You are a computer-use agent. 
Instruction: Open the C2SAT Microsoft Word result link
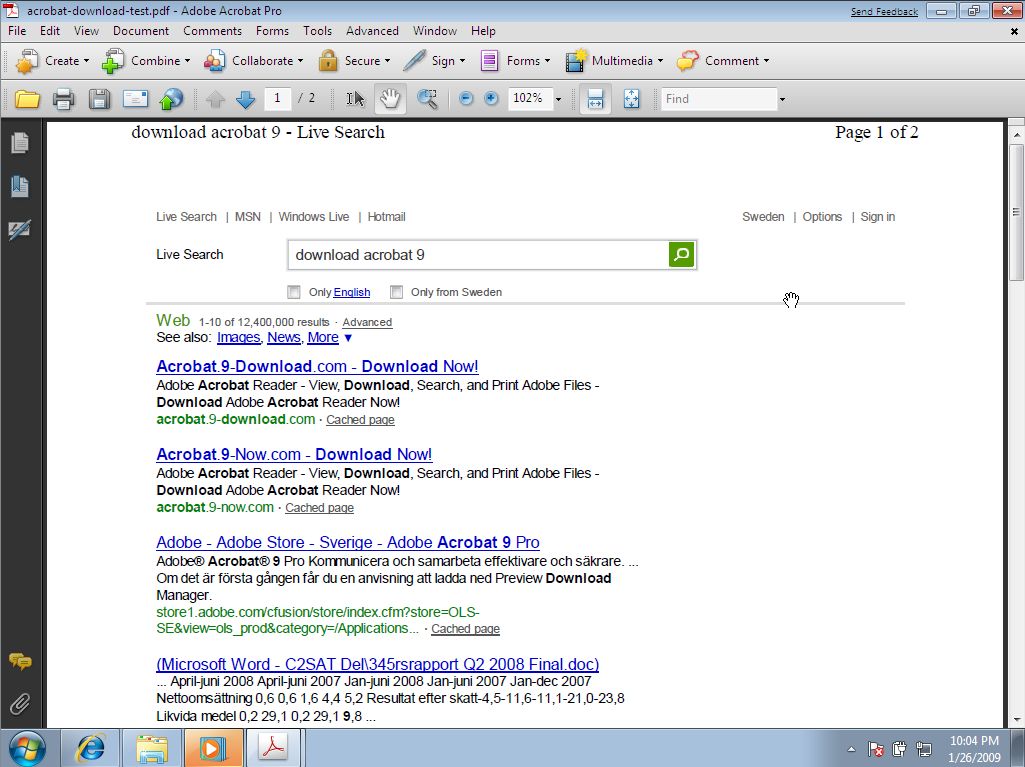[x=378, y=664]
